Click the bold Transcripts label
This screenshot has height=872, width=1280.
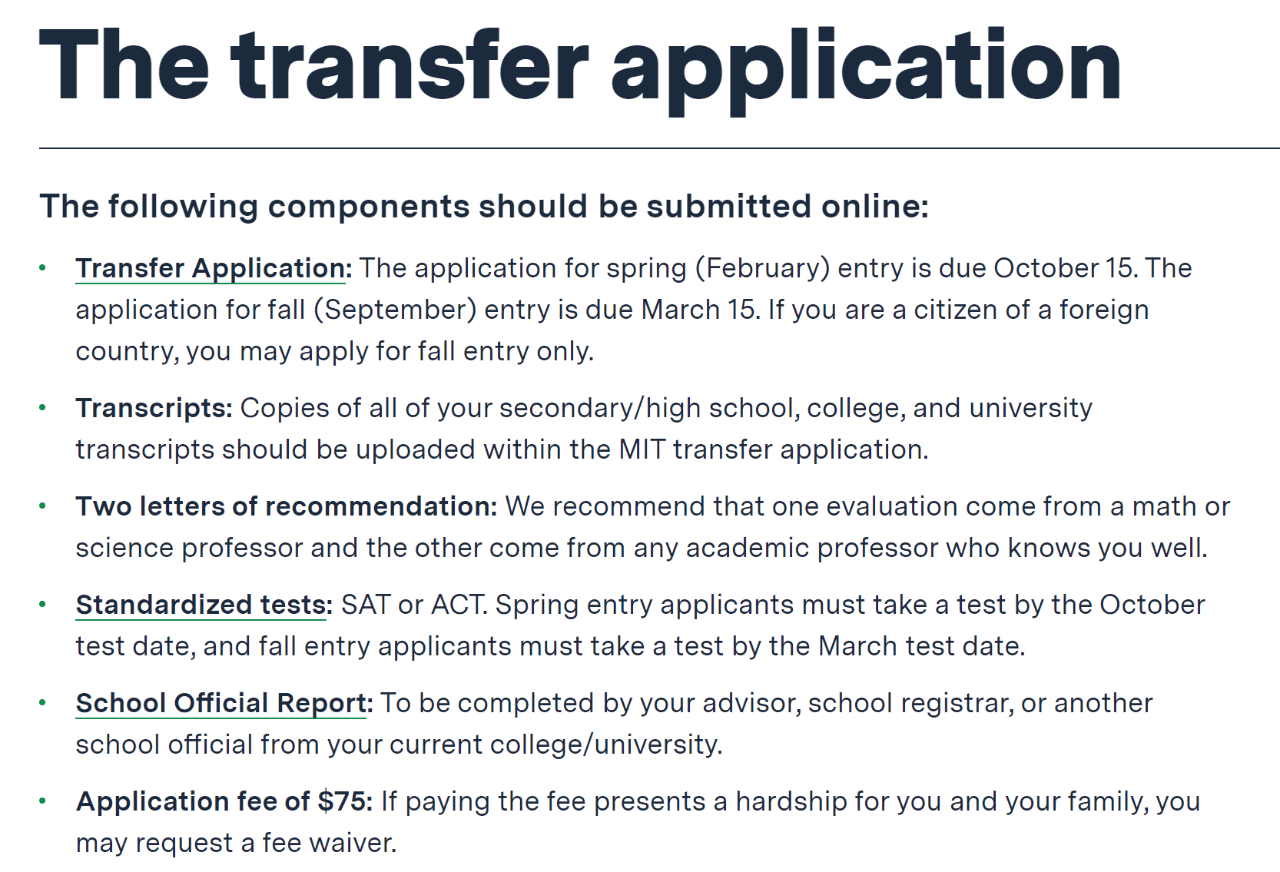[x=154, y=408]
